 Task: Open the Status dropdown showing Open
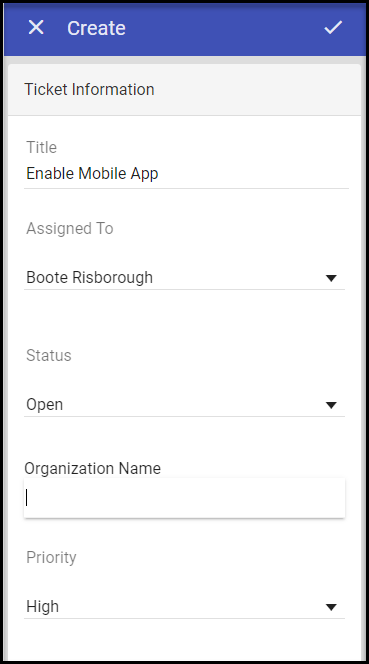click(x=184, y=405)
